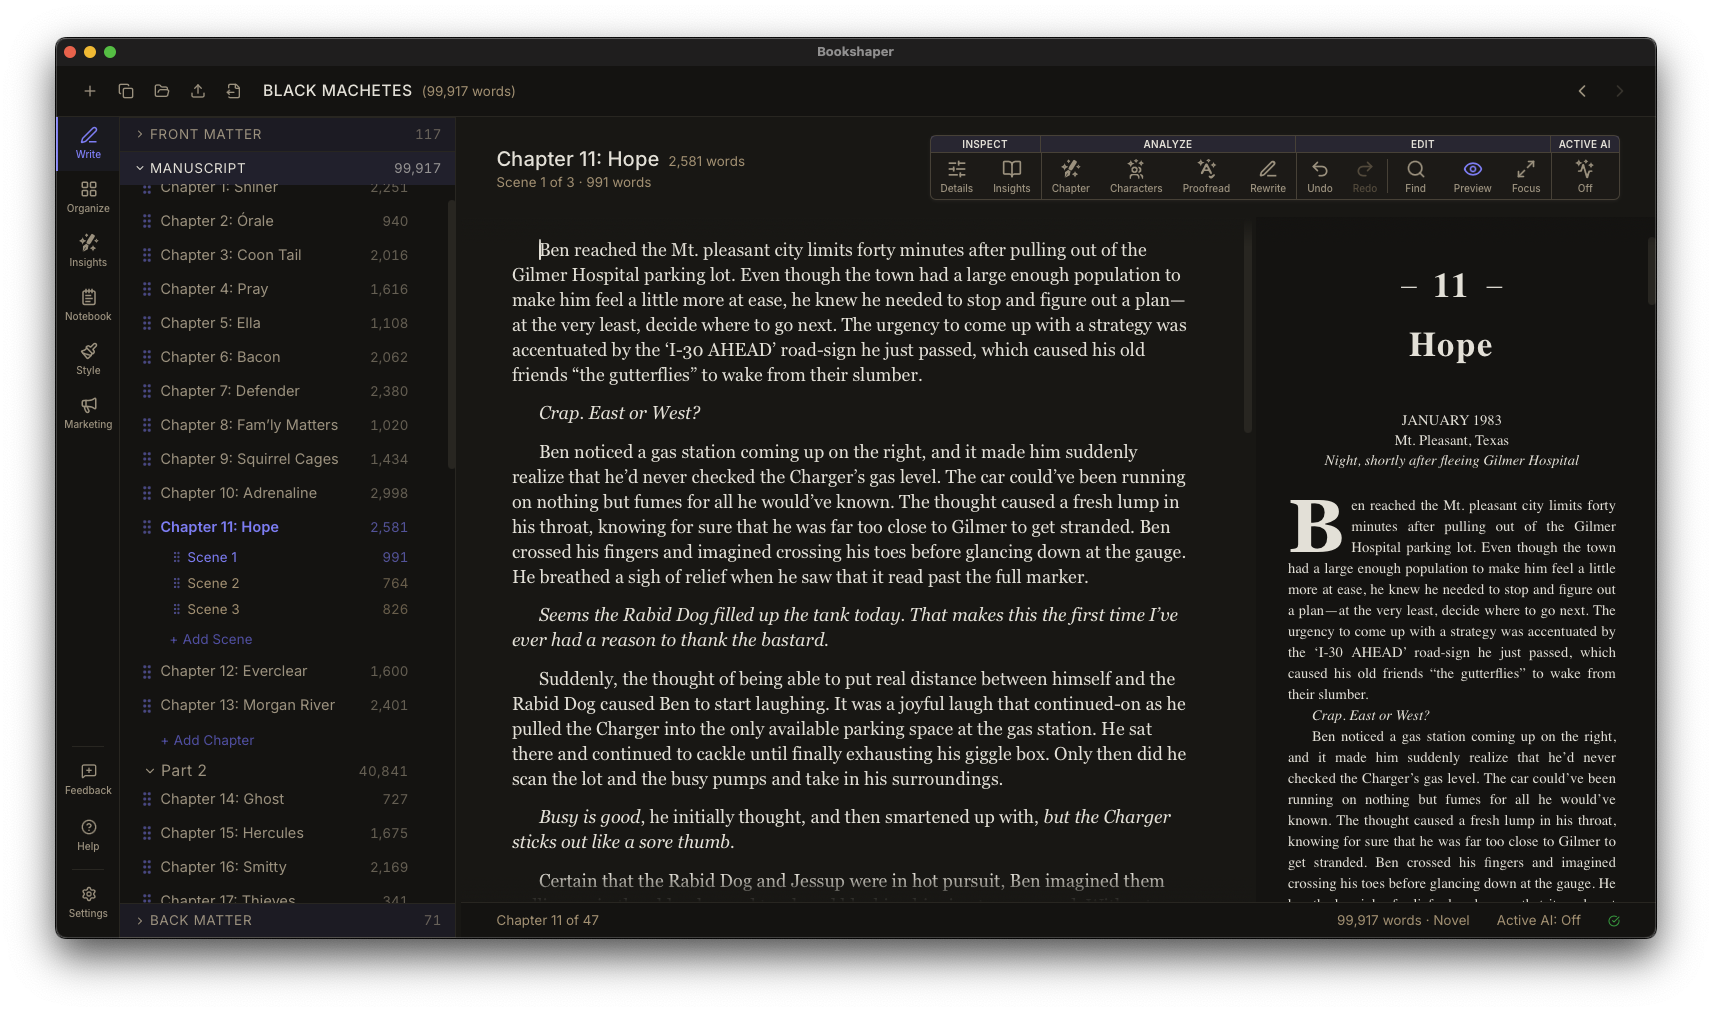Toggle Chapter analysis view

1070,176
